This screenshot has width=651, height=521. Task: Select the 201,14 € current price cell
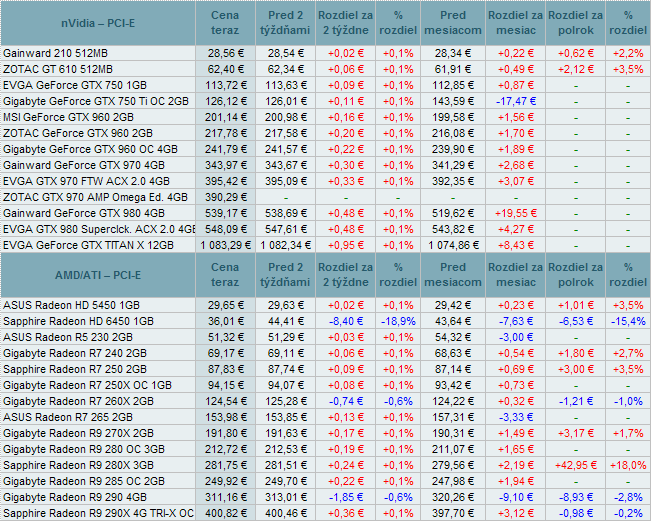coord(225,117)
